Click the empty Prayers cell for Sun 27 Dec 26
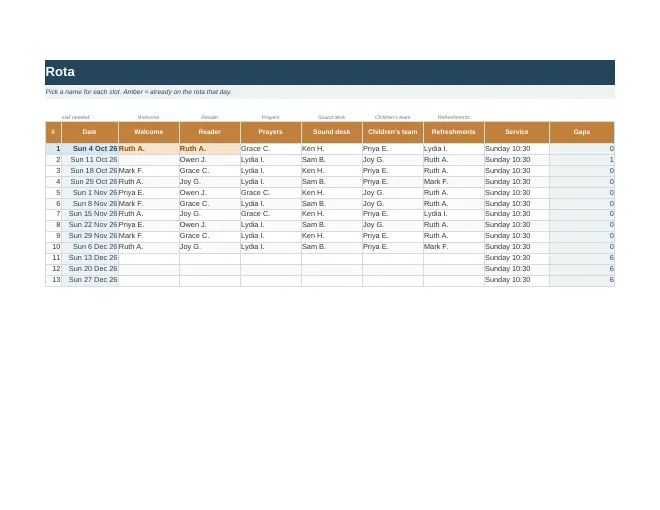Viewport: 660px width, 510px height. click(x=271, y=279)
